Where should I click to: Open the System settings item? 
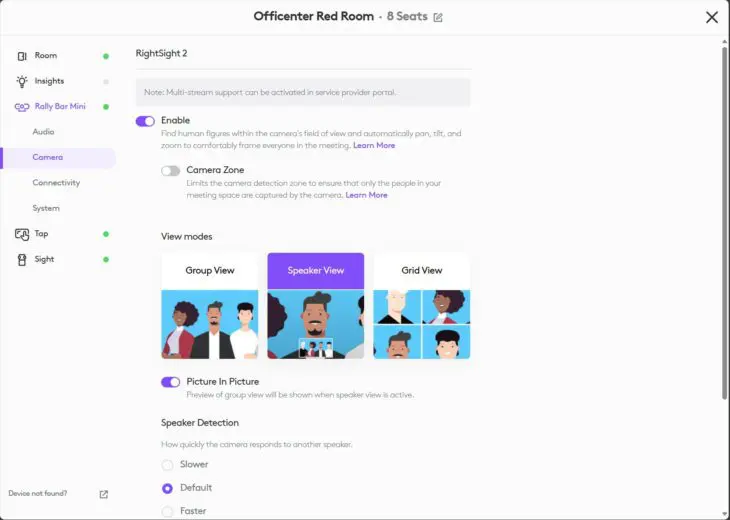[x=46, y=208]
